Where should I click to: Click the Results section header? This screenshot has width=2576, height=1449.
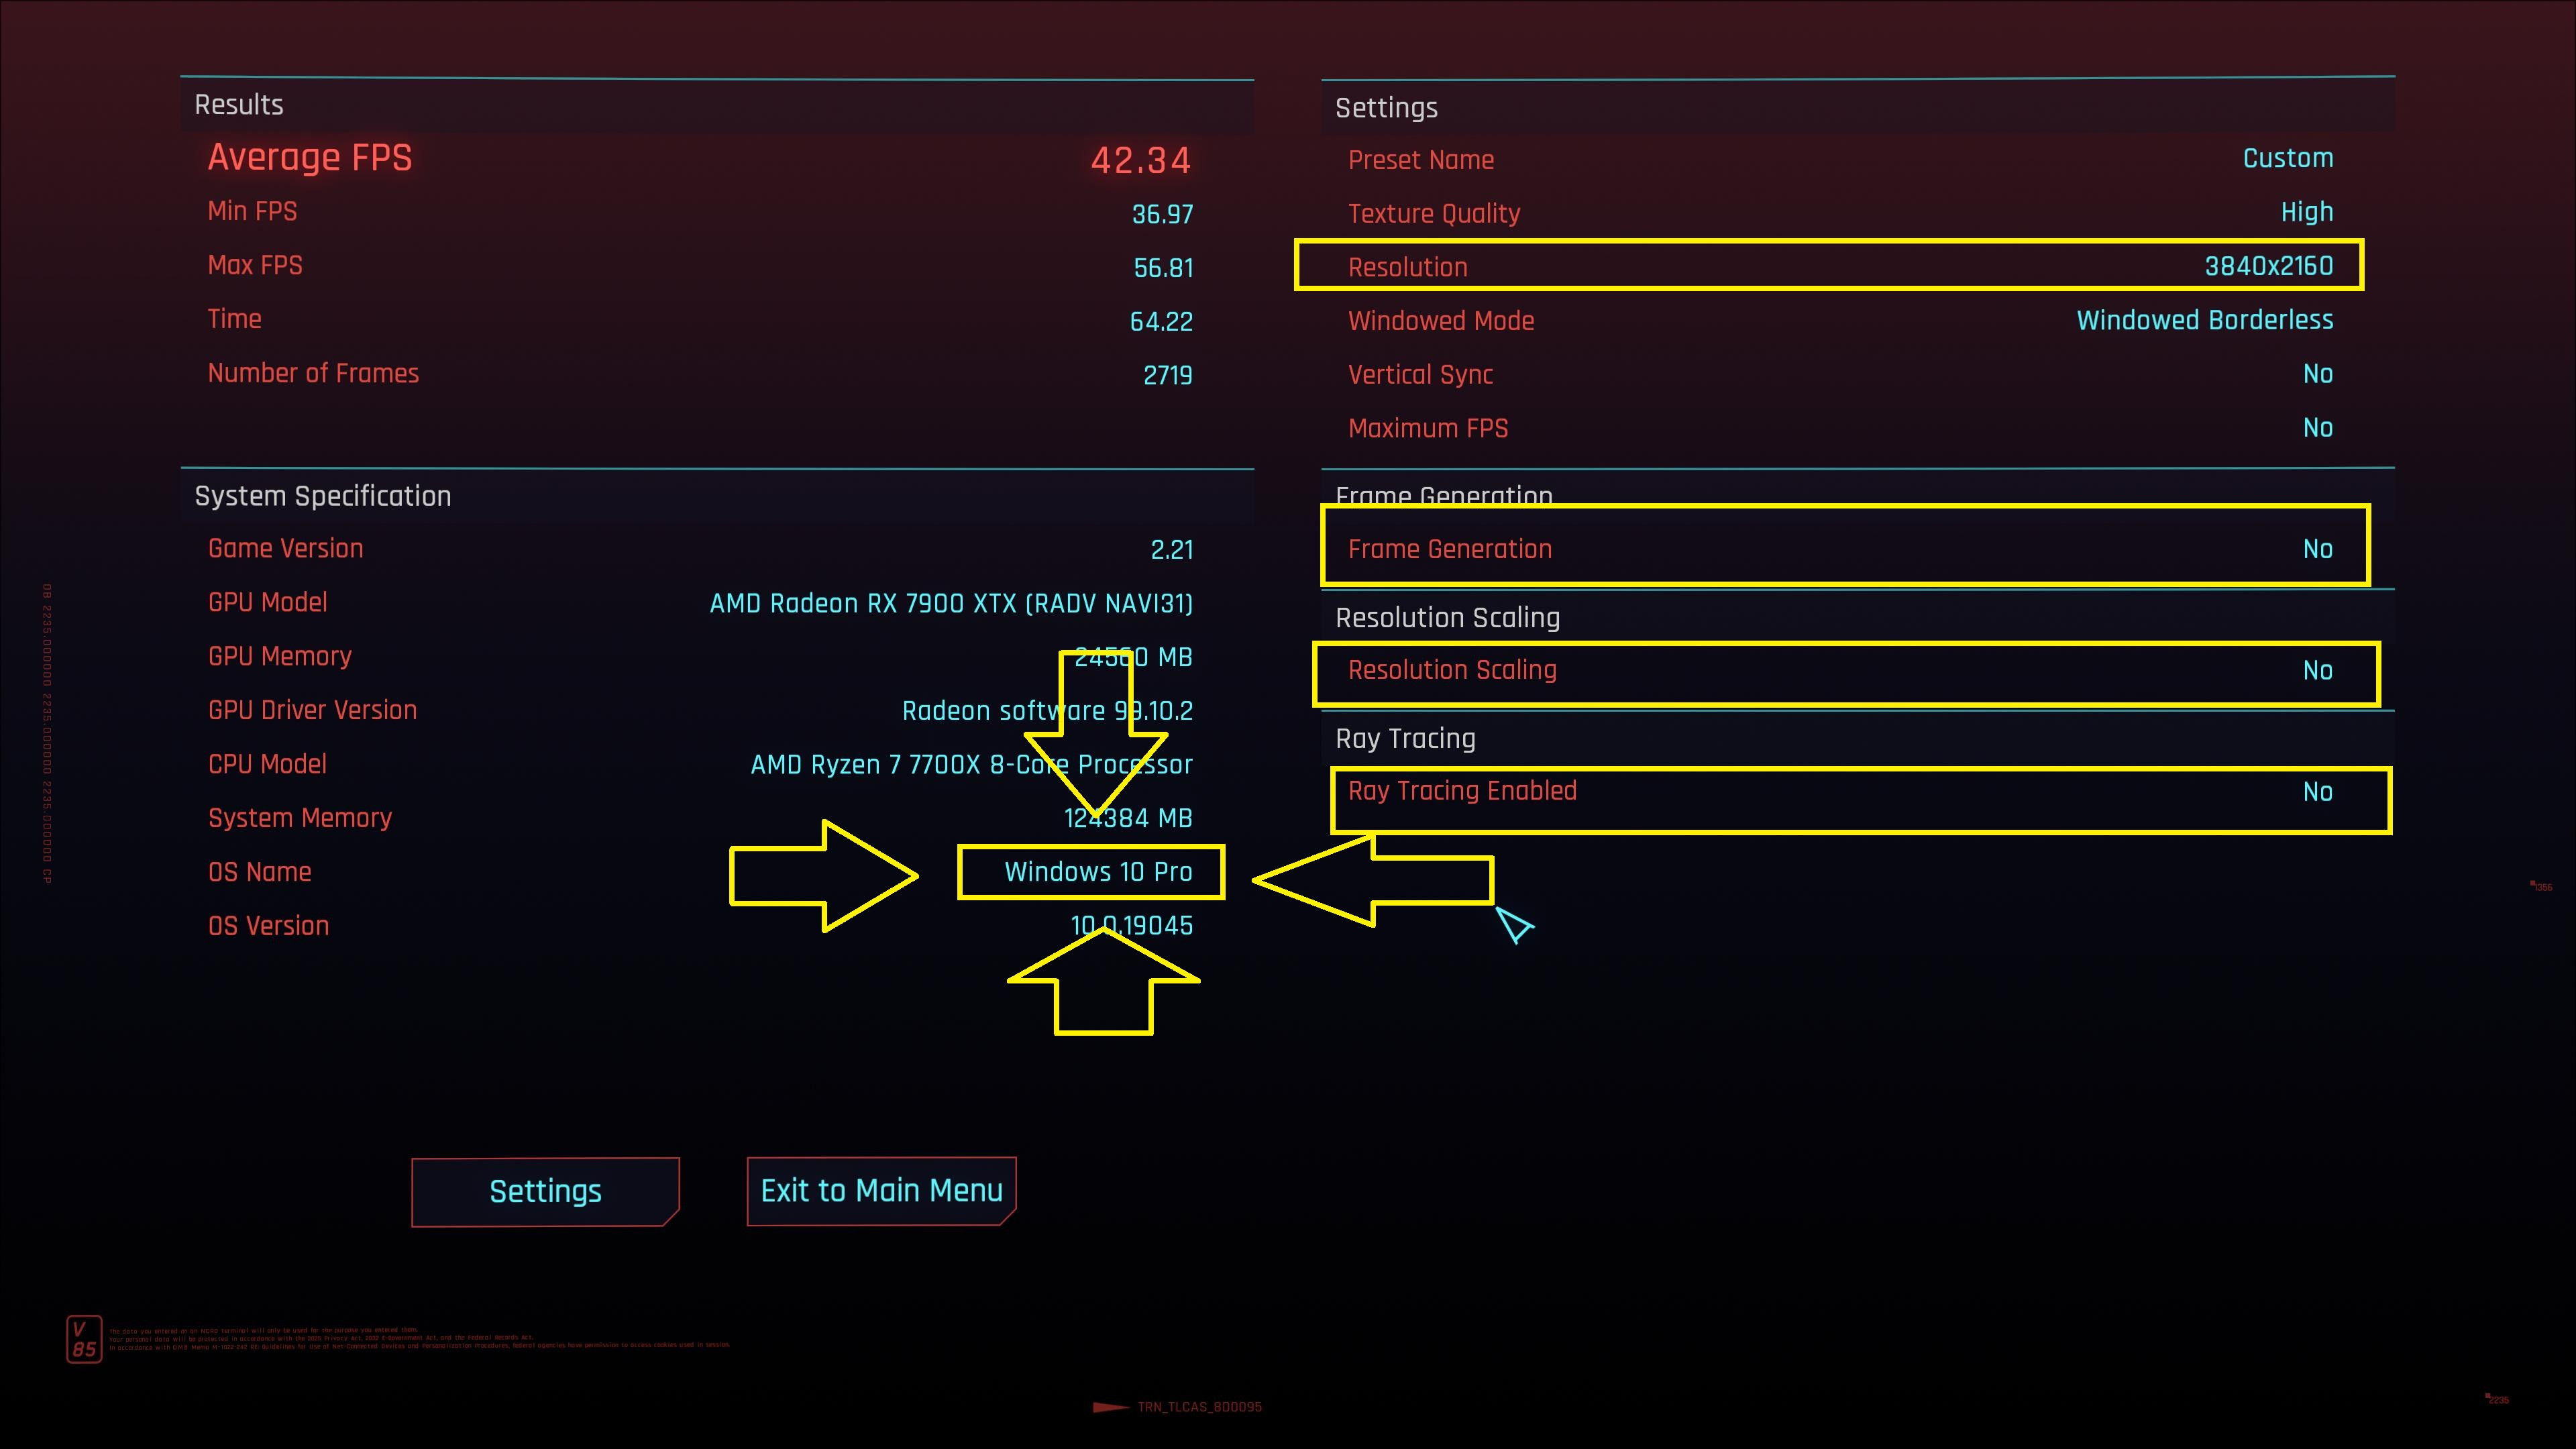[x=239, y=105]
